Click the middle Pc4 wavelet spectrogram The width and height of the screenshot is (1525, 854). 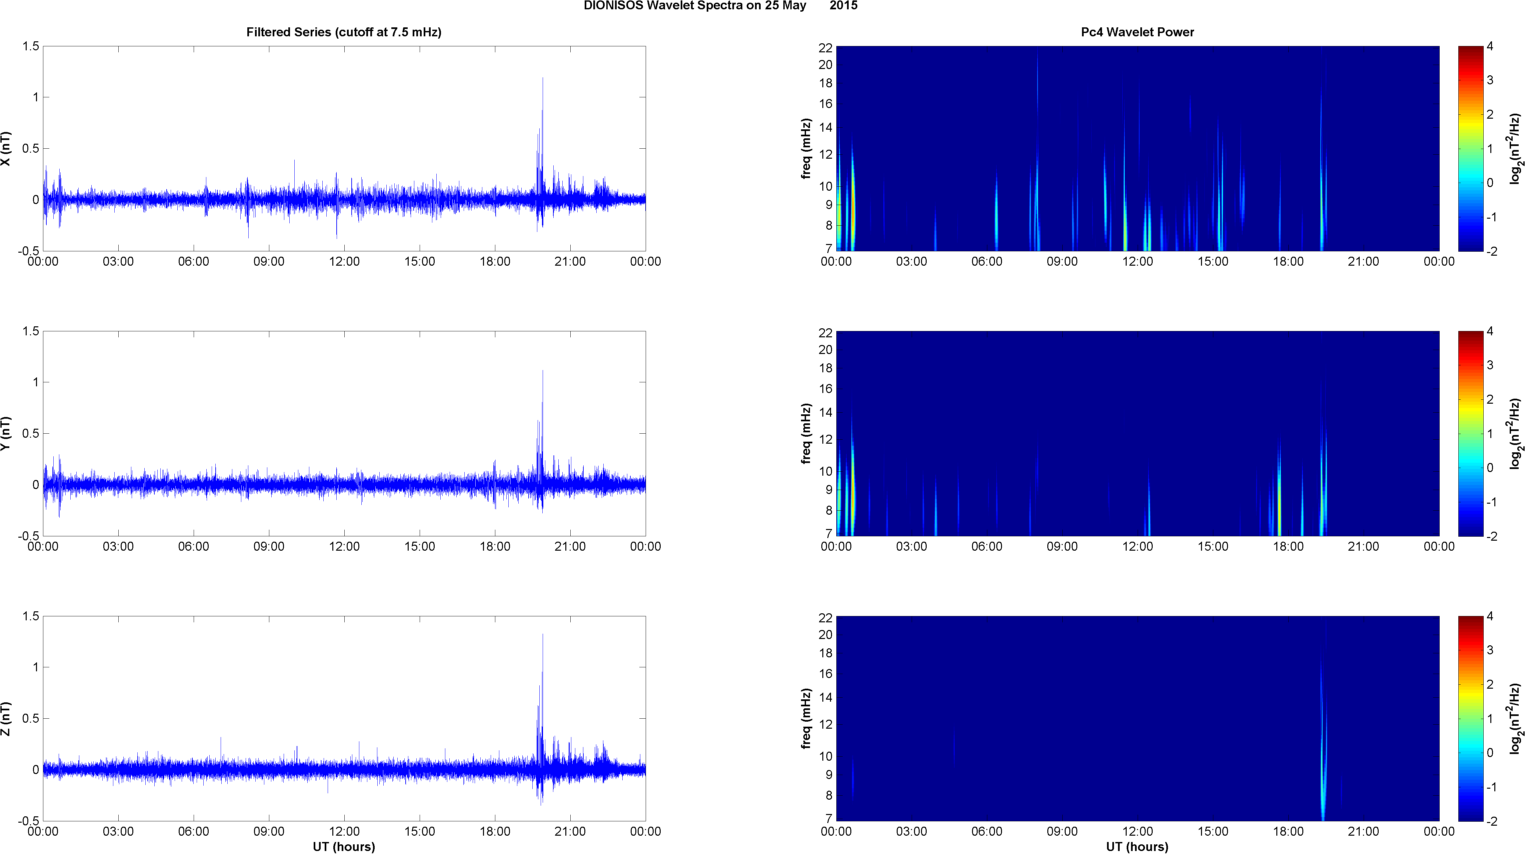pos(1137,434)
